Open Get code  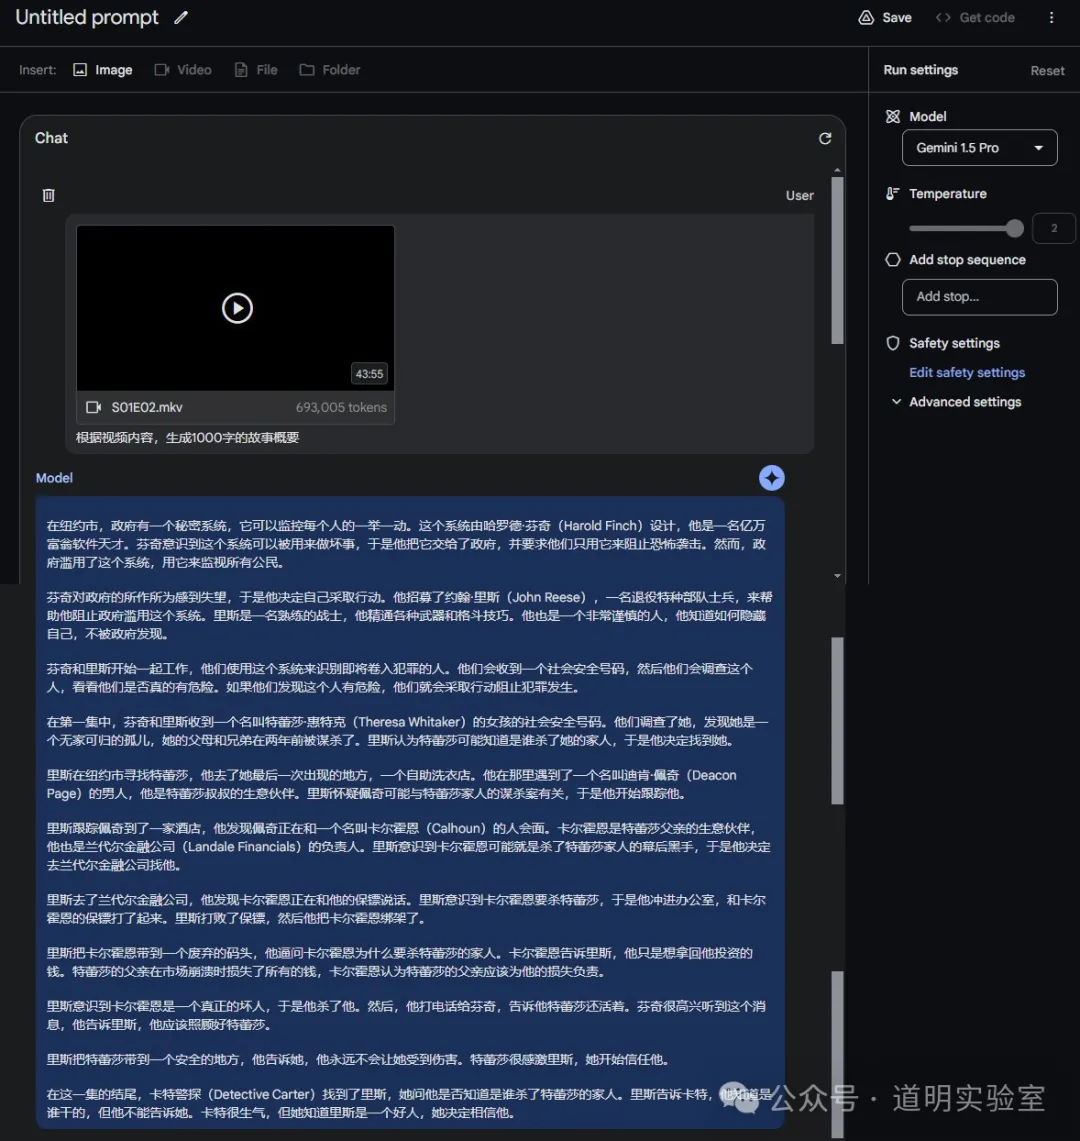coord(974,17)
